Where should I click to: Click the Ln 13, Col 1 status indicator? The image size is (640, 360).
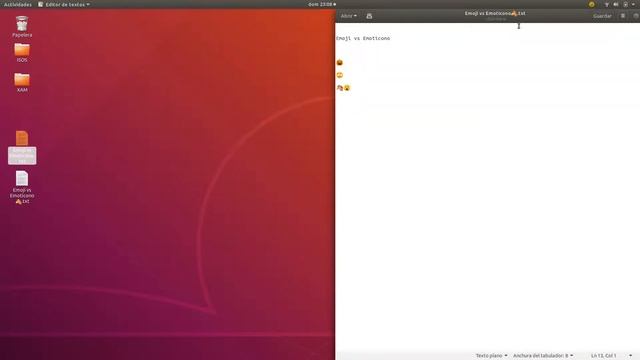604,356
